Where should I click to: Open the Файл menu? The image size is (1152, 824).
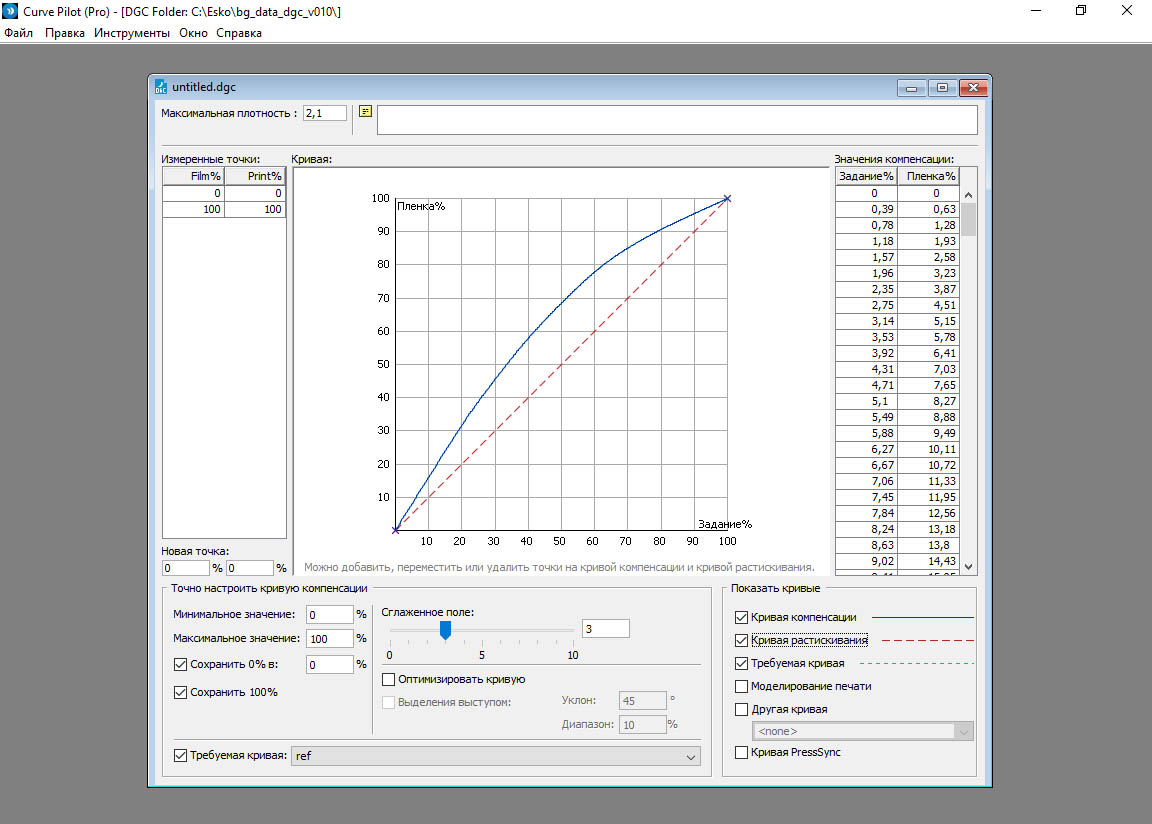coord(18,33)
